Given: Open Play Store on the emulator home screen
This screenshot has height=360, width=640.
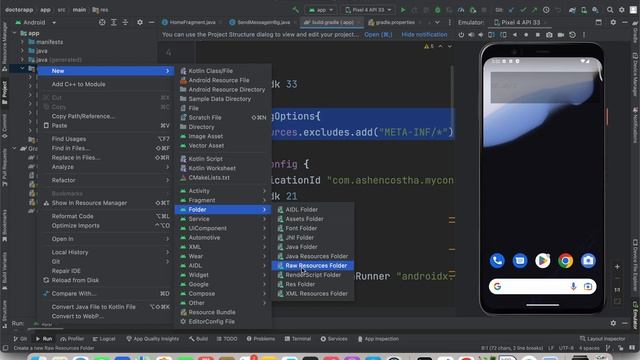Looking at the screenshot, I should pyautogui.click(x=542, y=260).
